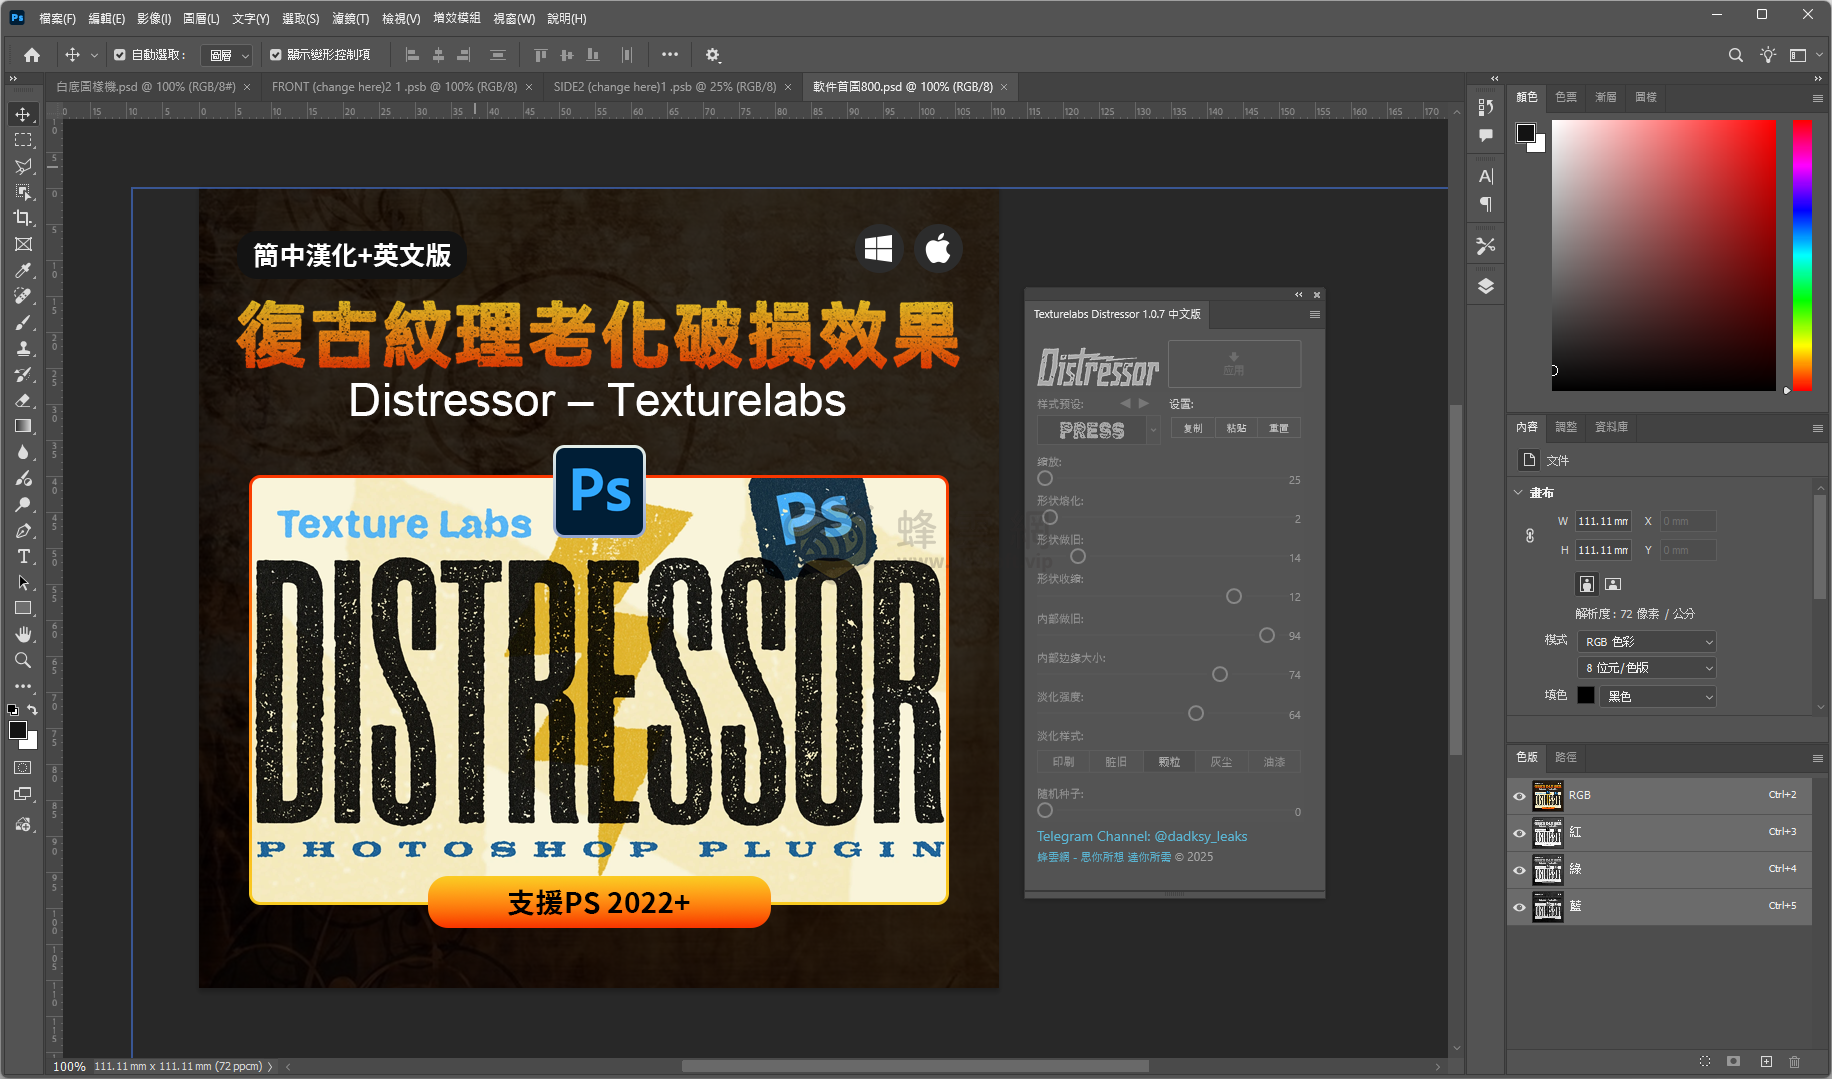Select the Rectangular Marquee tool
The width and height of the screenshot is (1832, 1079).
coord(23,140)
